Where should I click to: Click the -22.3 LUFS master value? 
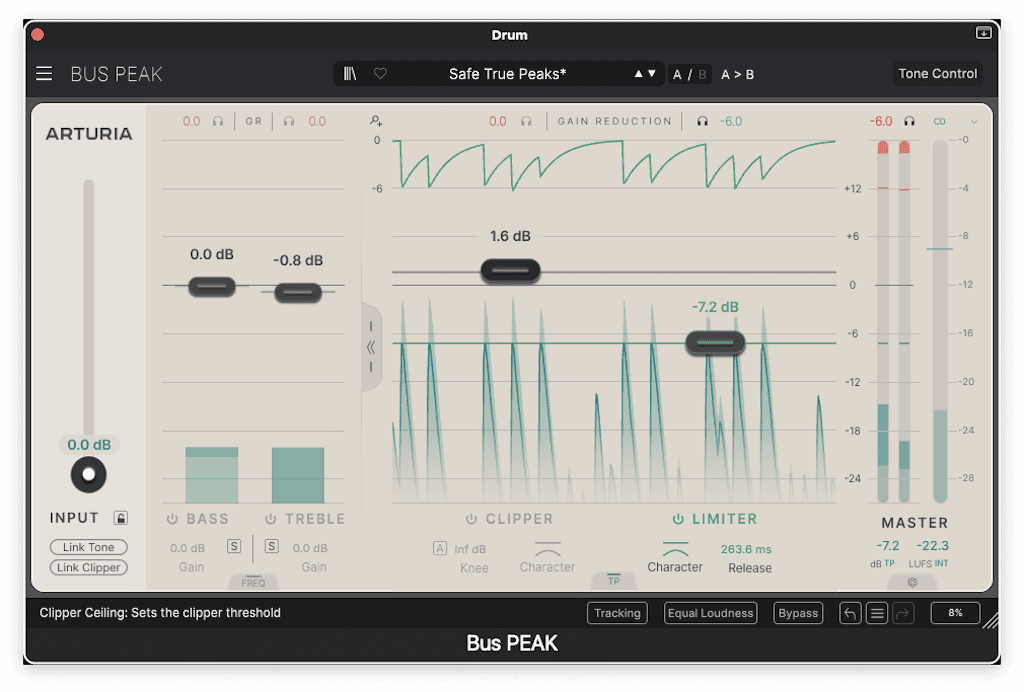(x=932, y=546)
